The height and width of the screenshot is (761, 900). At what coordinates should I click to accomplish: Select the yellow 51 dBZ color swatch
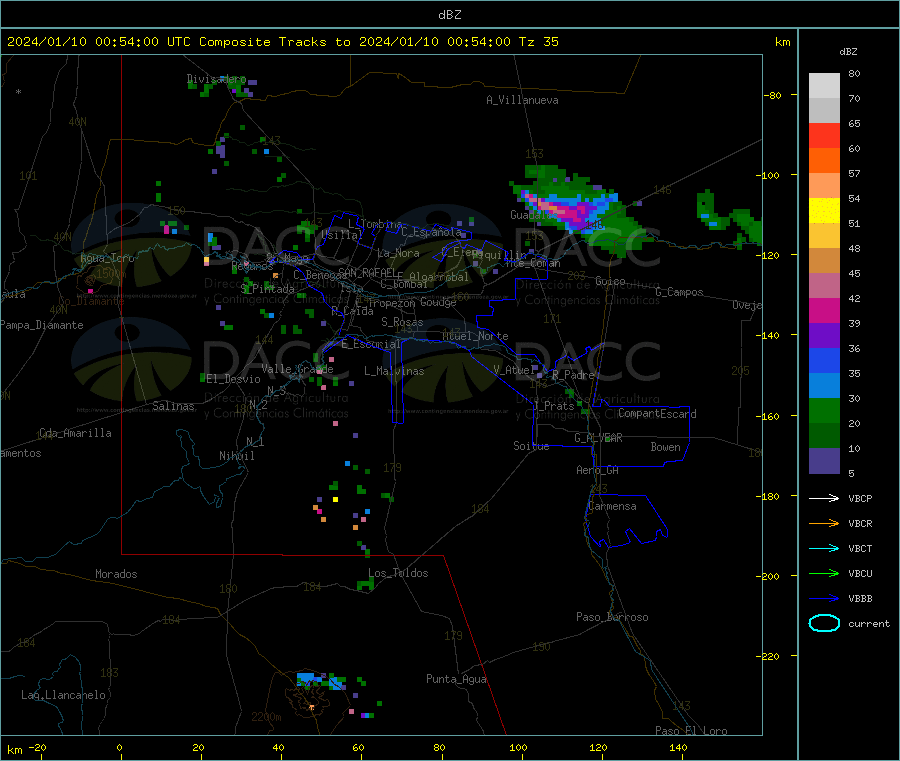point(824,211)
